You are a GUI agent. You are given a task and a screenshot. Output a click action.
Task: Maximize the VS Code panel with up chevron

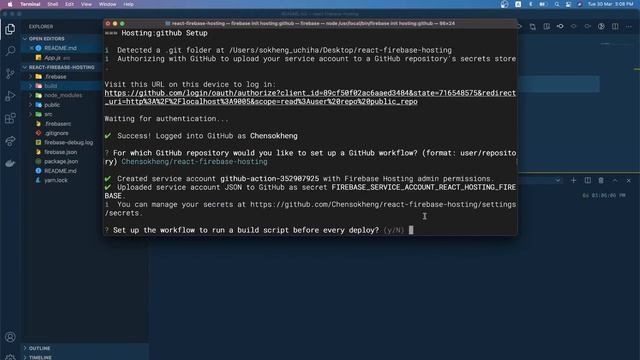(615, 180)
